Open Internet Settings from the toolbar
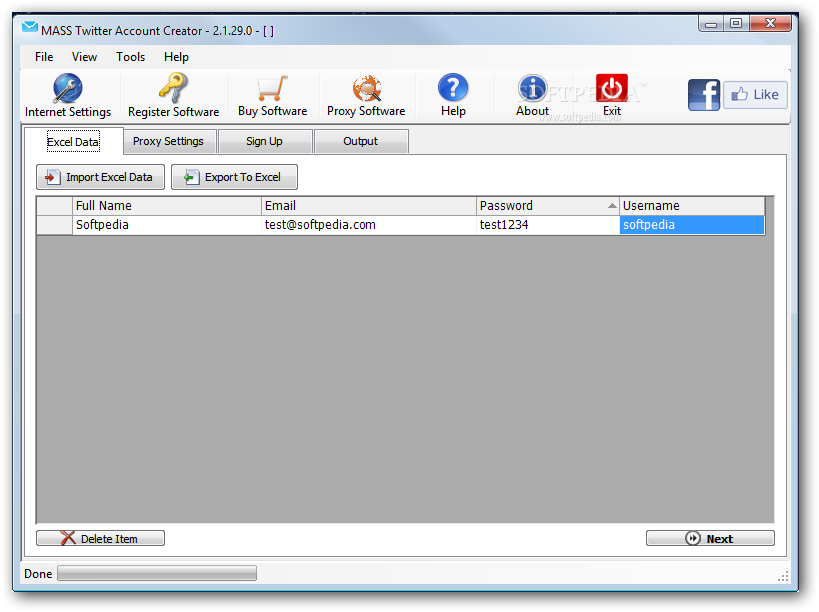 (68, 96)
